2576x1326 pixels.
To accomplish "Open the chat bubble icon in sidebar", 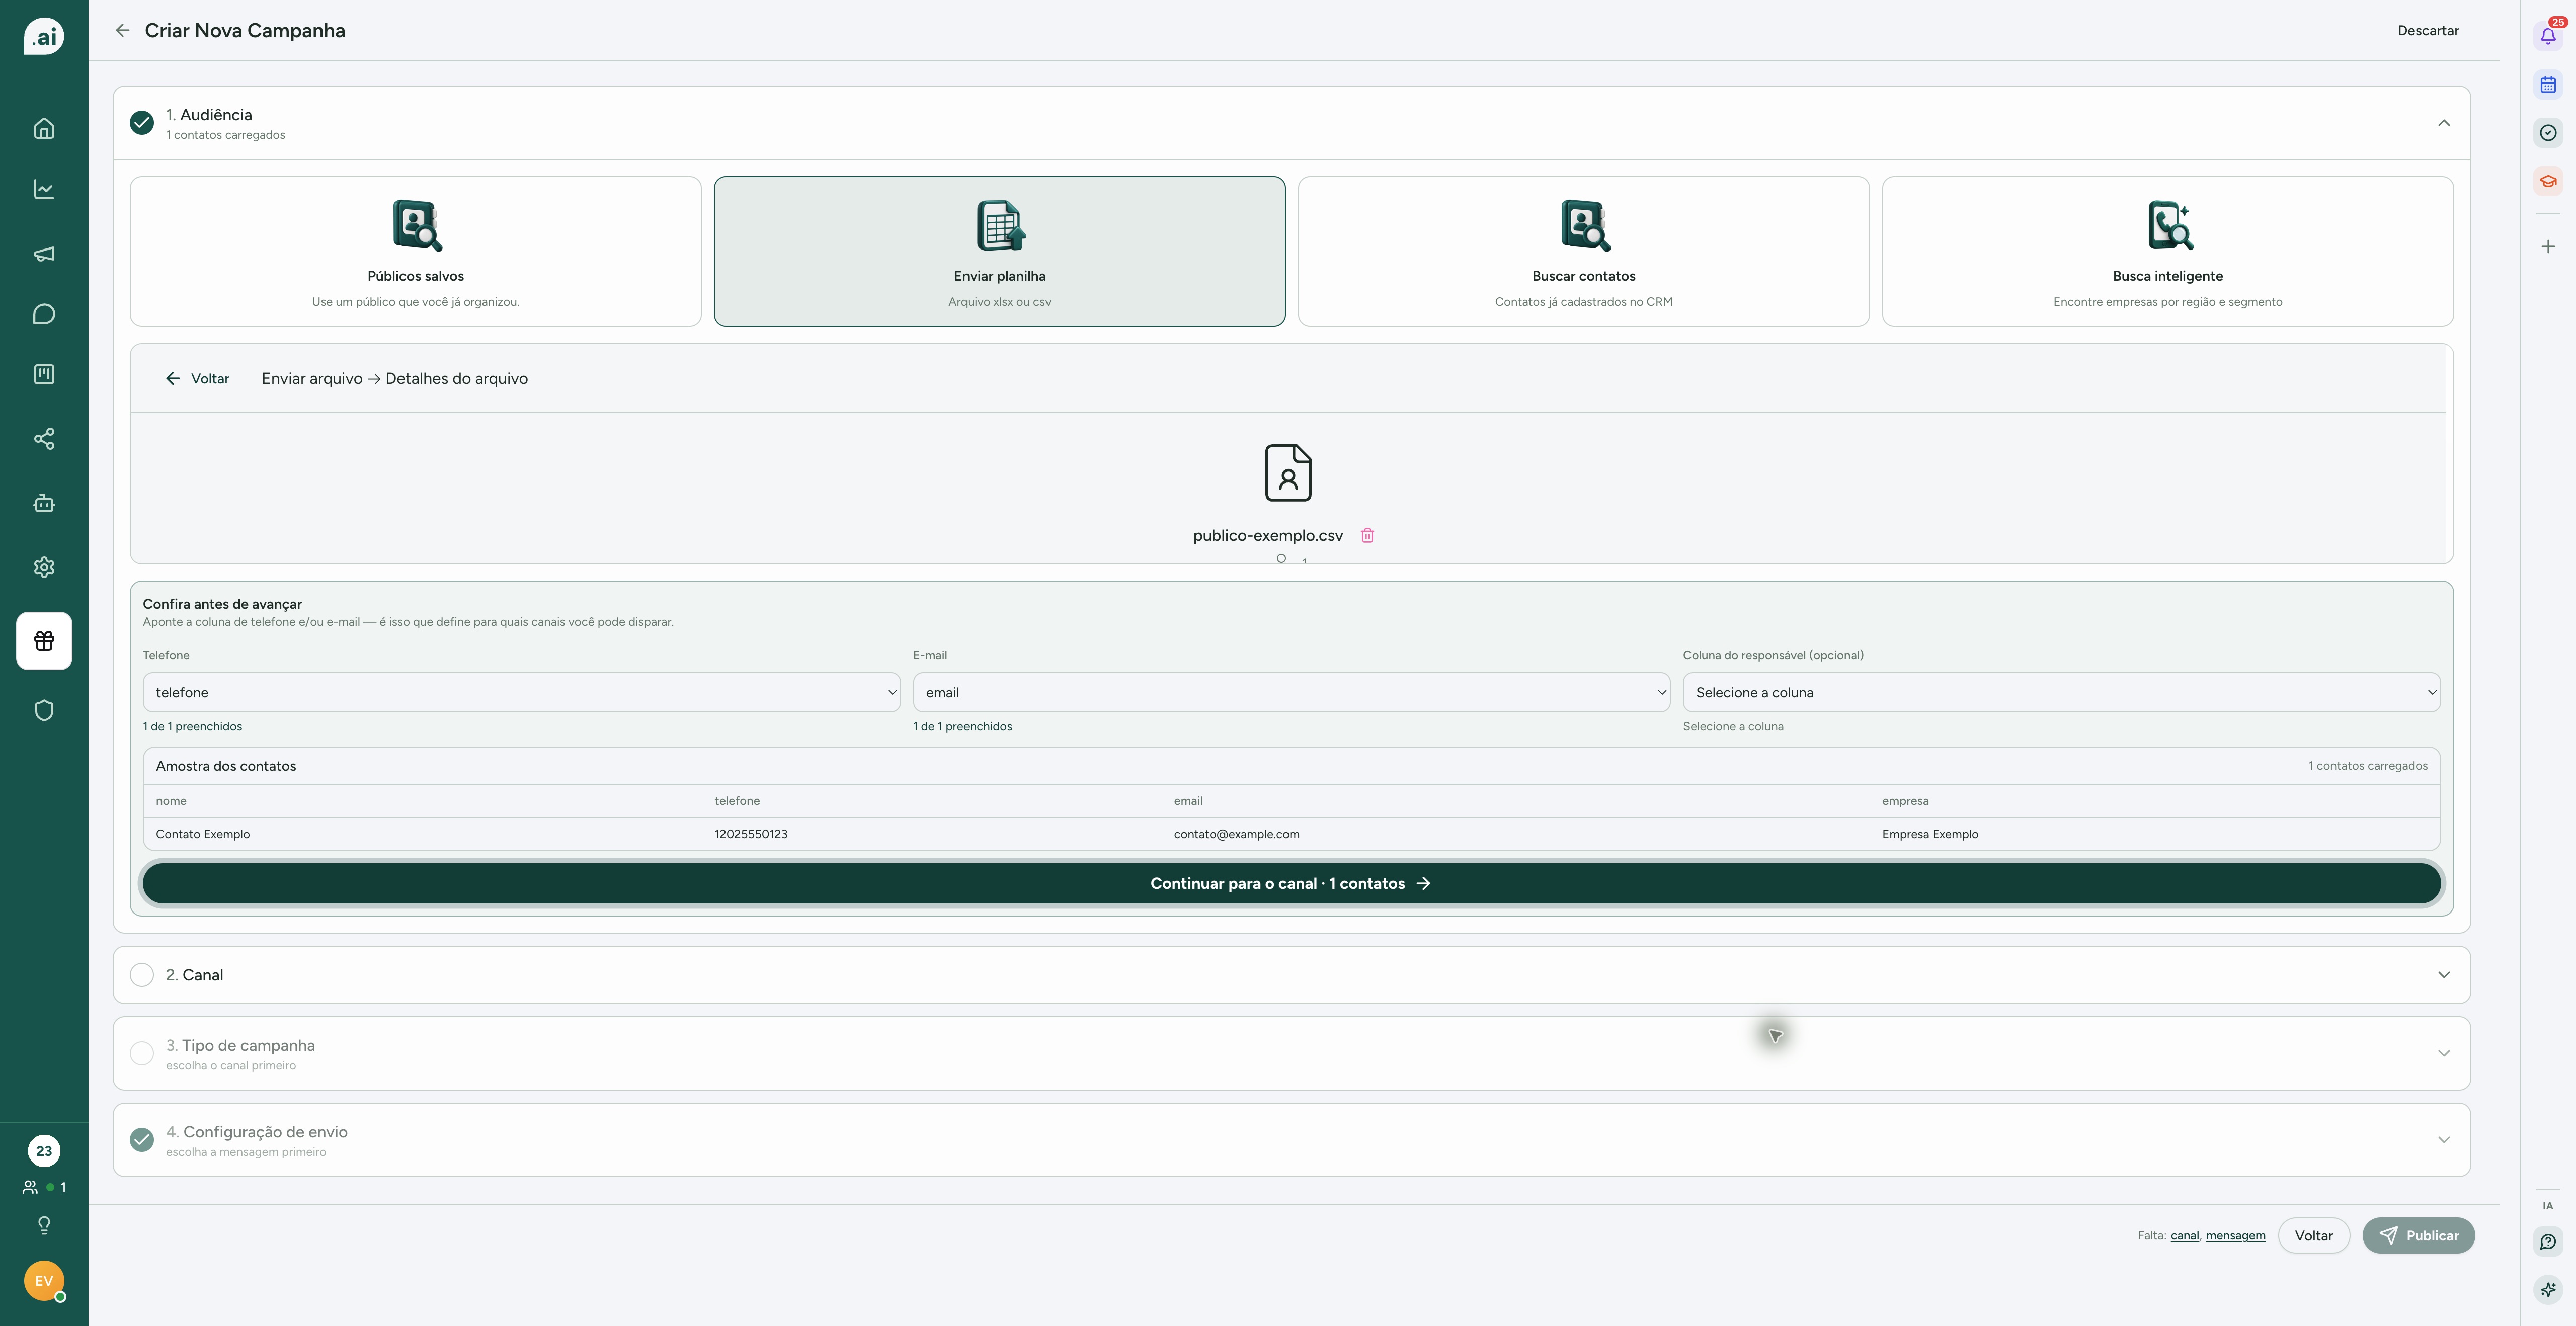I will tap(44, 314).
